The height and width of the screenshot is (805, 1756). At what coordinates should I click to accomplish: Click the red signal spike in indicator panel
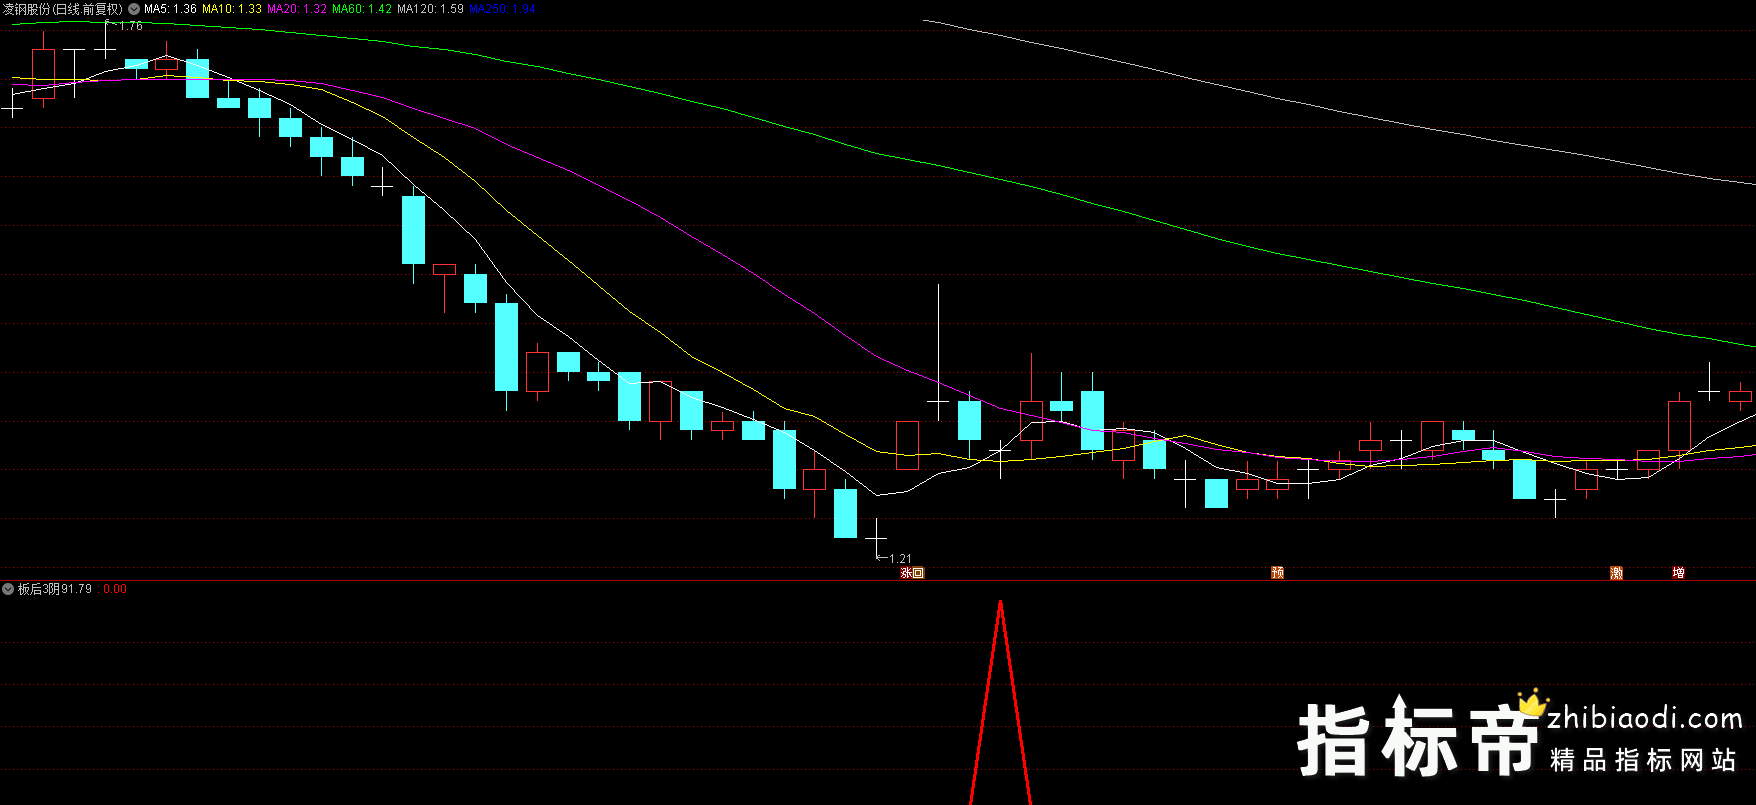point(1000,702)
